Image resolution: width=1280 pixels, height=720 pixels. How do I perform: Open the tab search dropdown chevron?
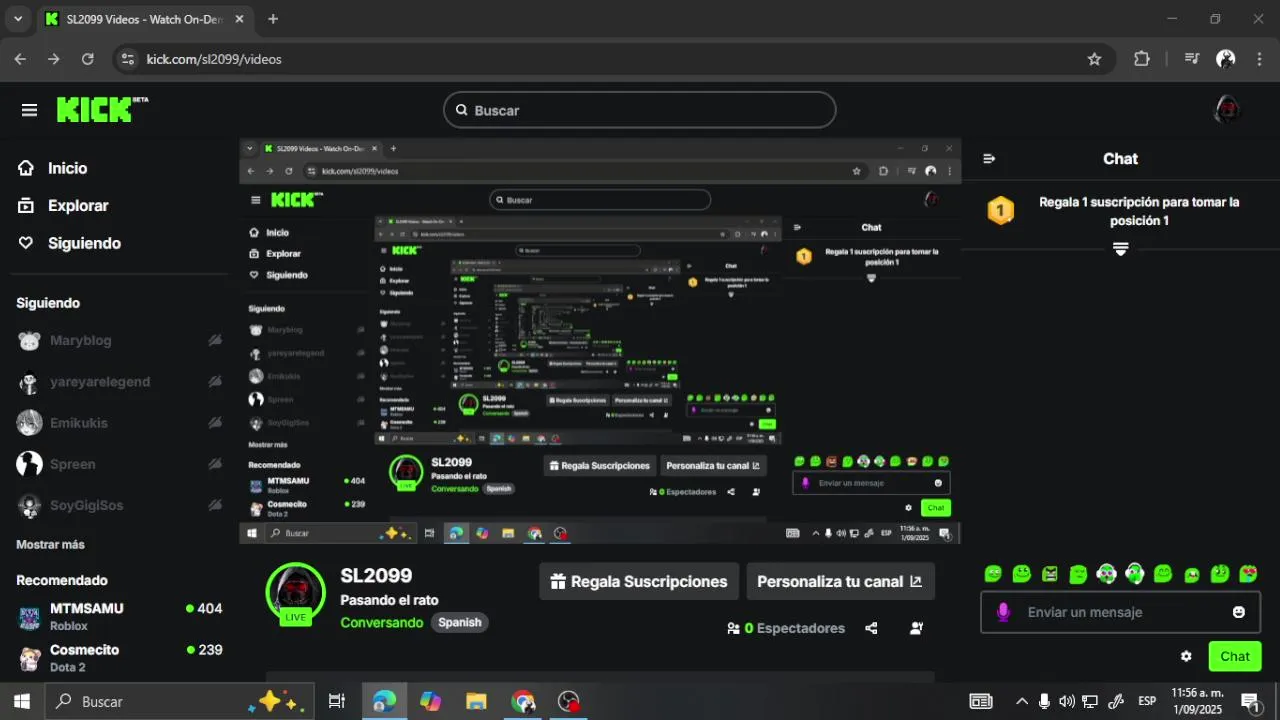pyautogui.click(x=17, y=19)
